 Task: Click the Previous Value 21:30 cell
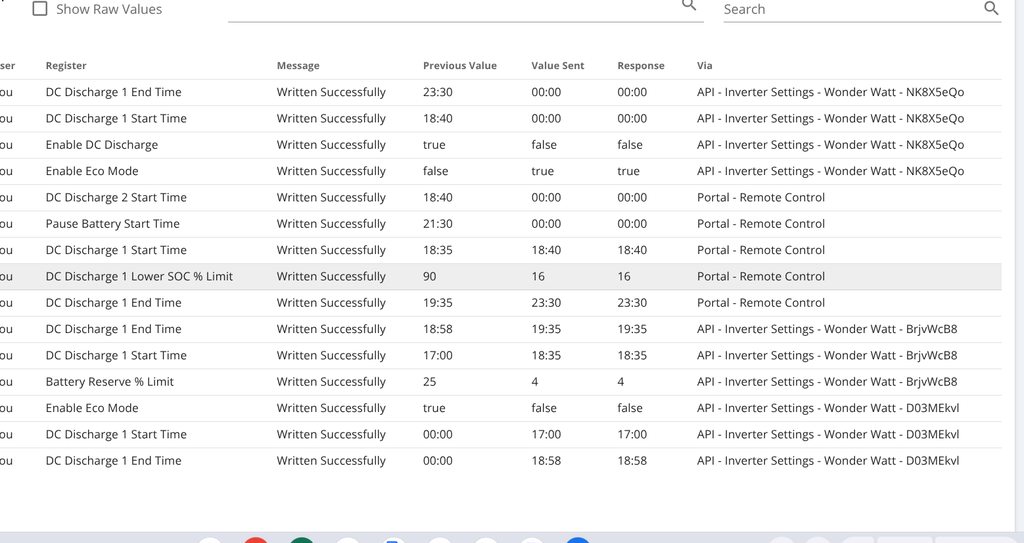[x=437, y=224]
